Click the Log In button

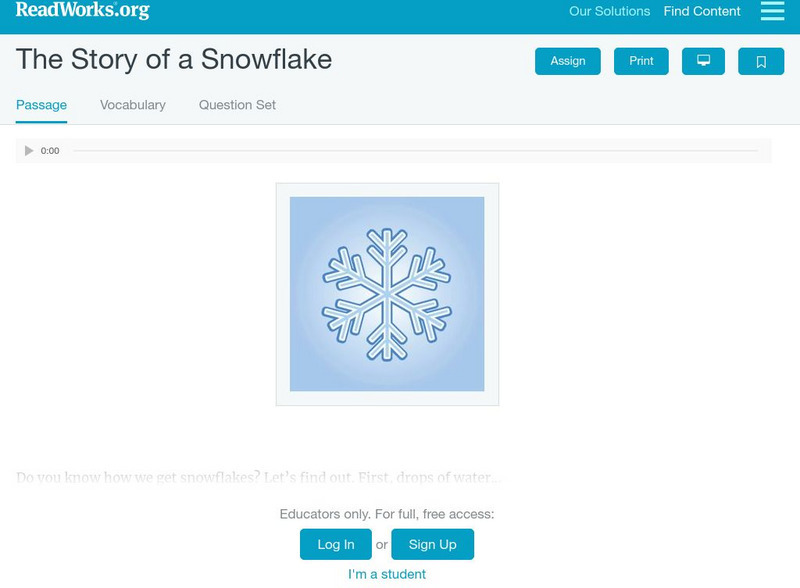pyautogui.click(x=336, y=544)
